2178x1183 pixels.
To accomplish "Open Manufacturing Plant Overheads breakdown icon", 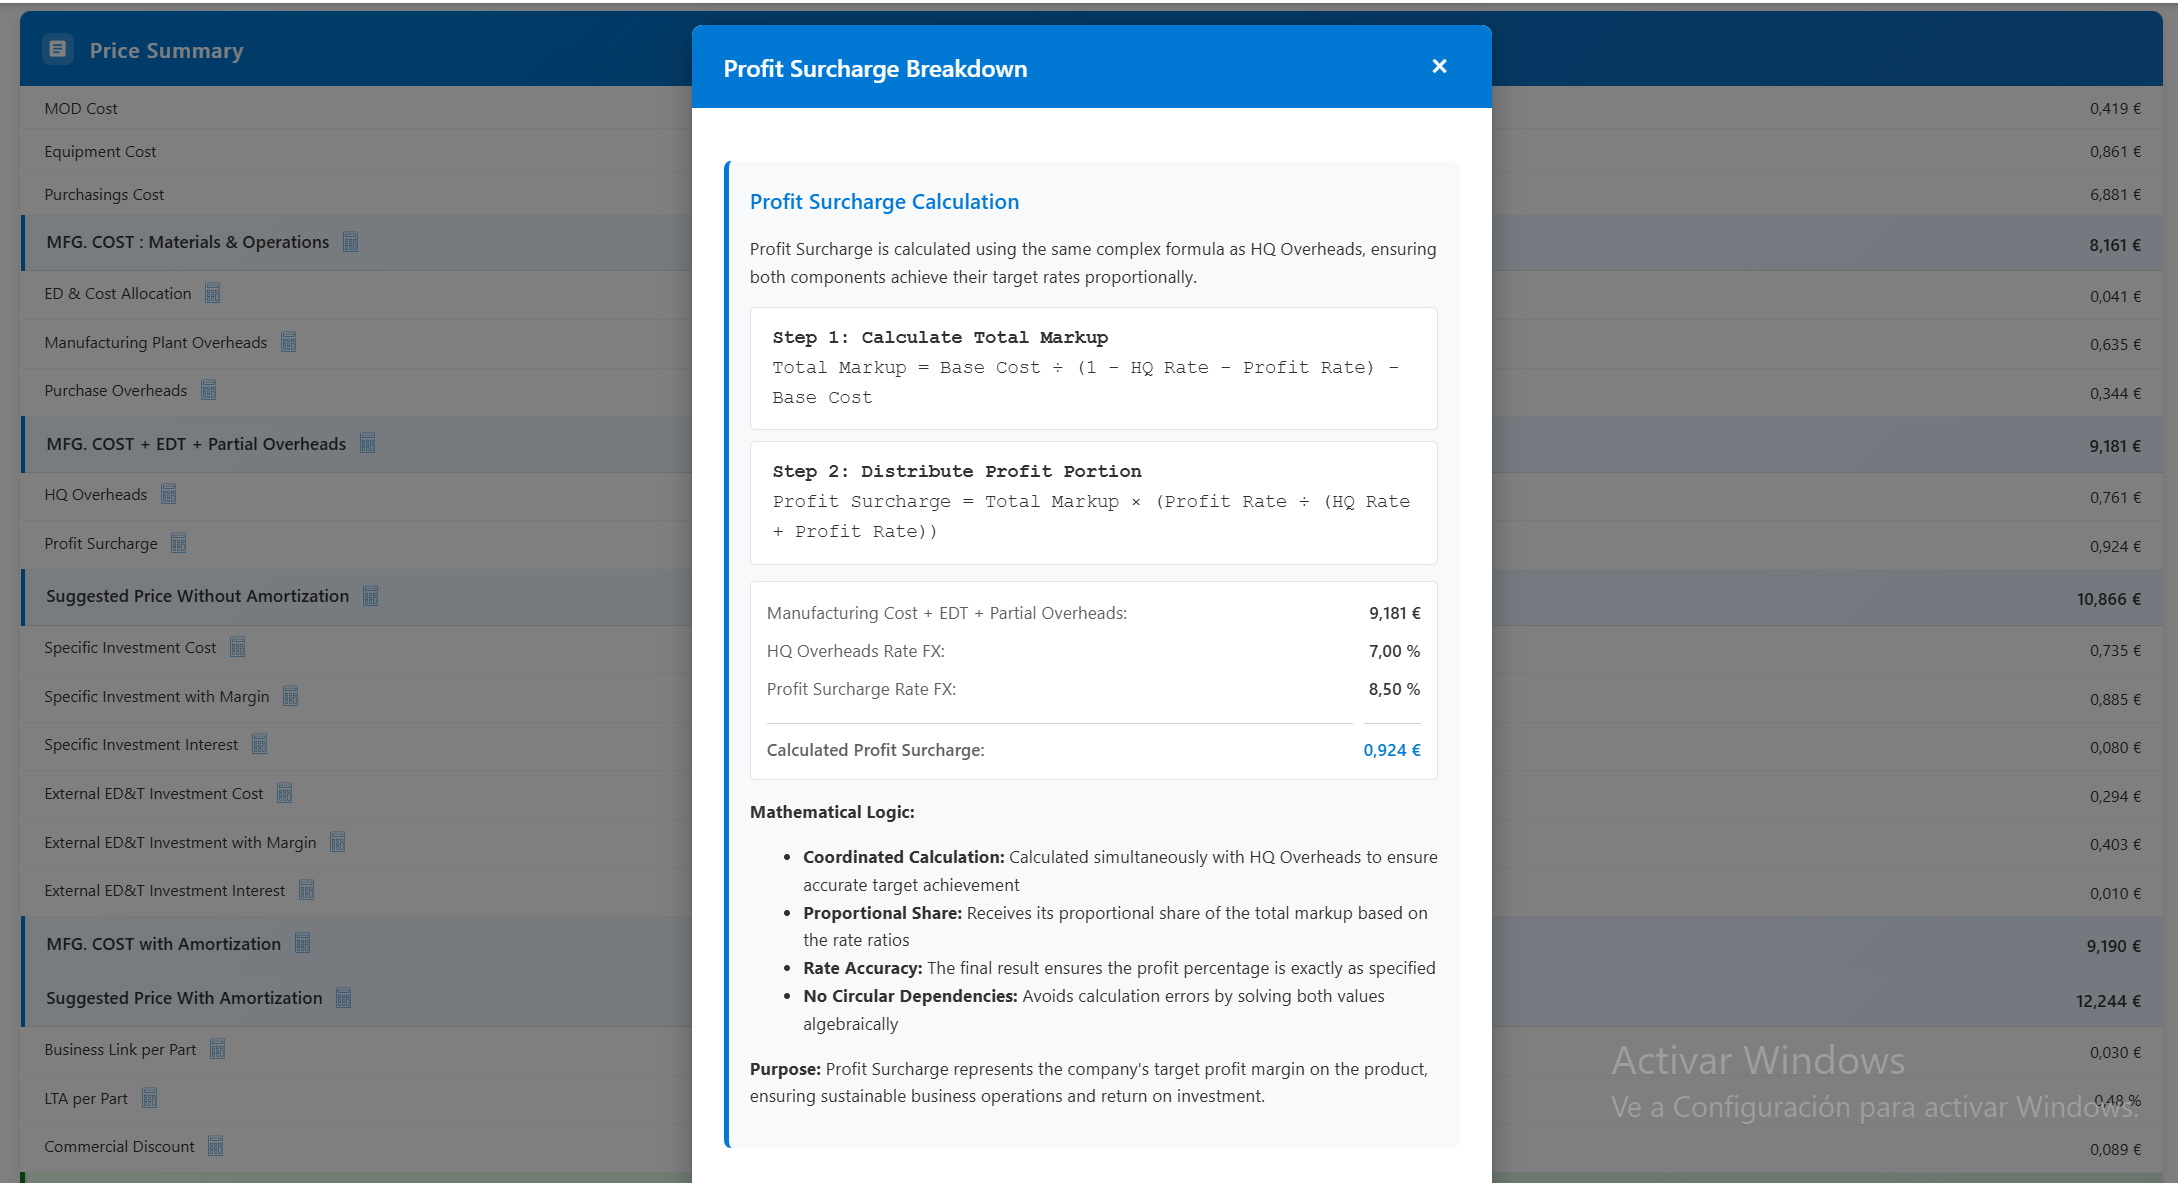I will click(x=288, y=342).
